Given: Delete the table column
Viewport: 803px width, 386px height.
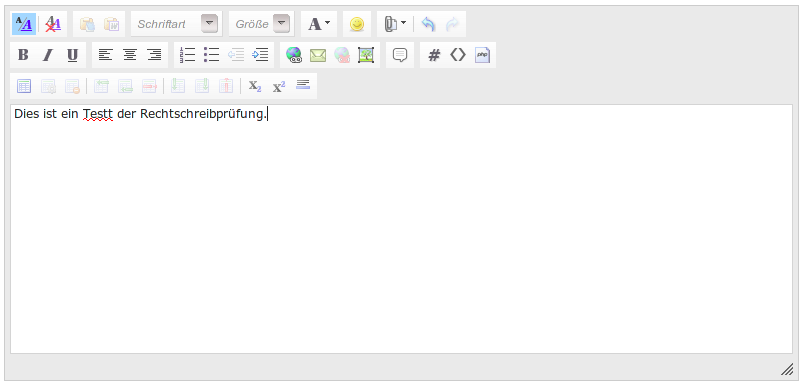Looking at the screenshot, I should click(x=226, y=86).
